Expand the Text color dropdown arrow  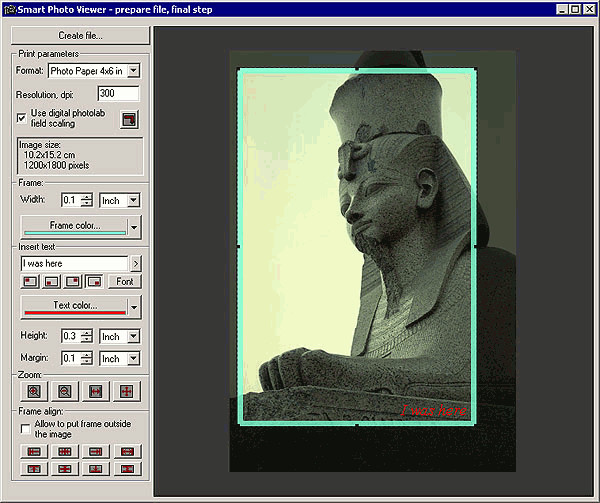[x=134, y=307]
